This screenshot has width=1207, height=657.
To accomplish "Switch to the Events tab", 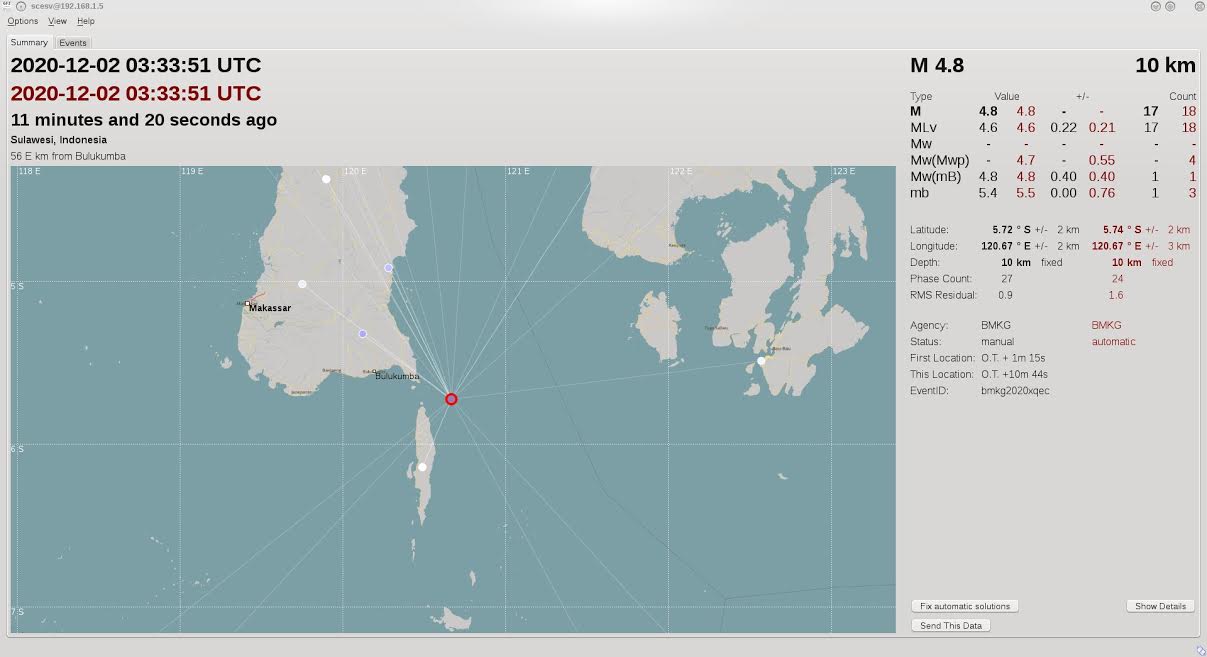I will point(73,43).
